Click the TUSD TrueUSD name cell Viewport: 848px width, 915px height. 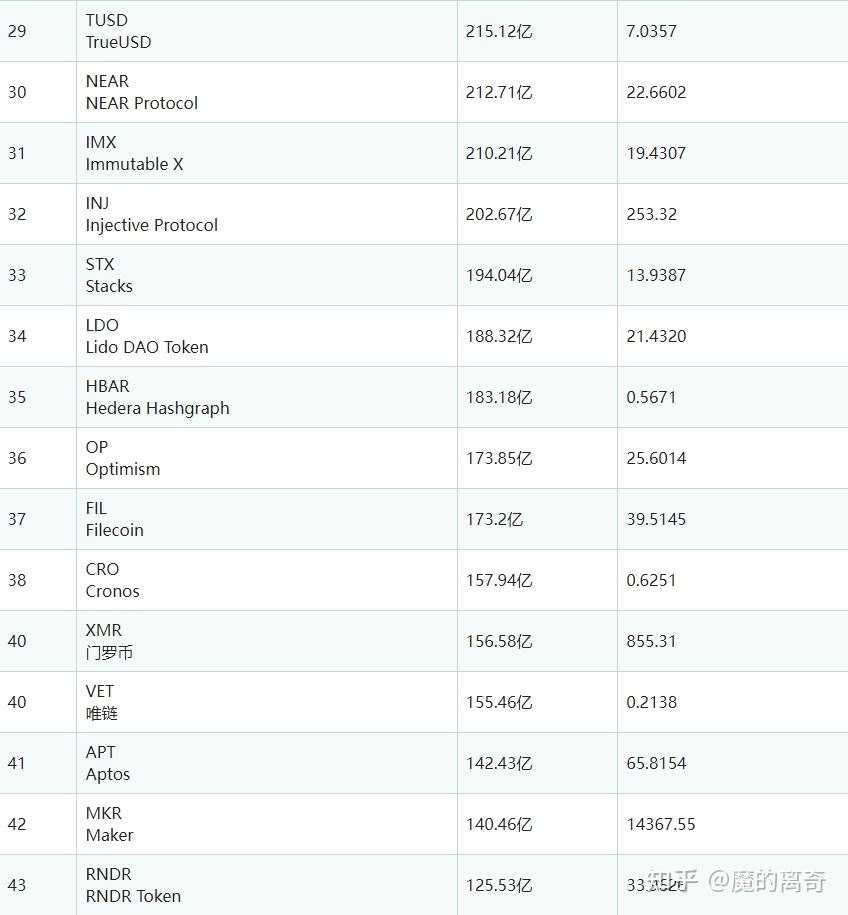pos(118,31)
